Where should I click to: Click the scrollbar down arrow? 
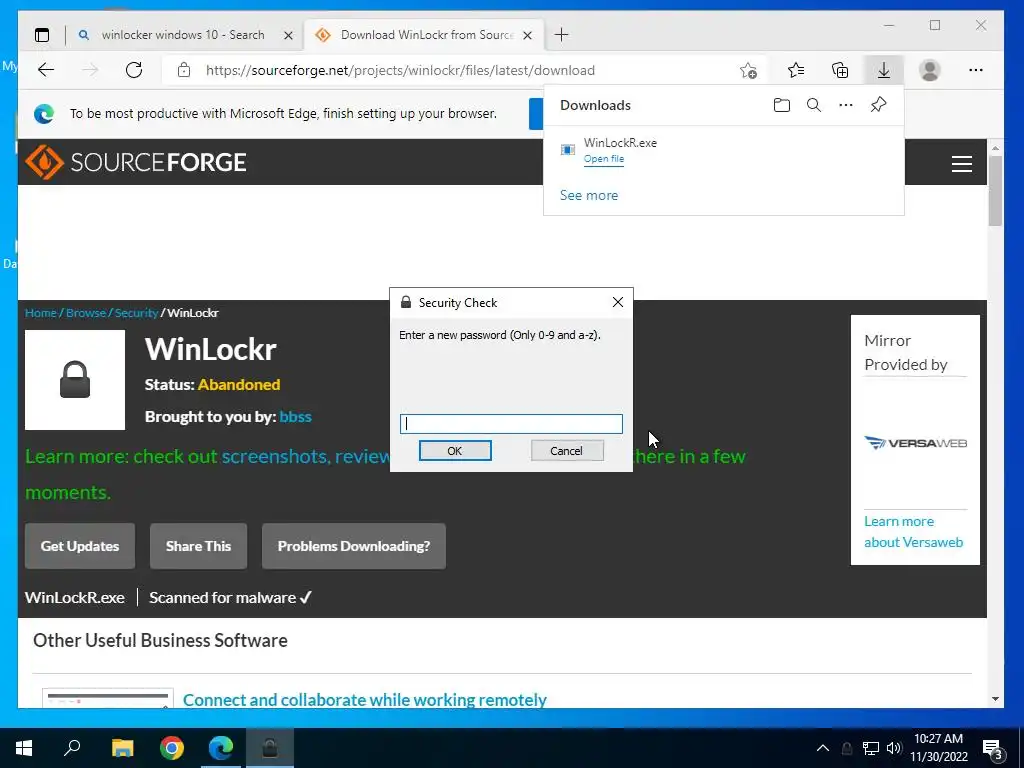(x=995, y=699)
